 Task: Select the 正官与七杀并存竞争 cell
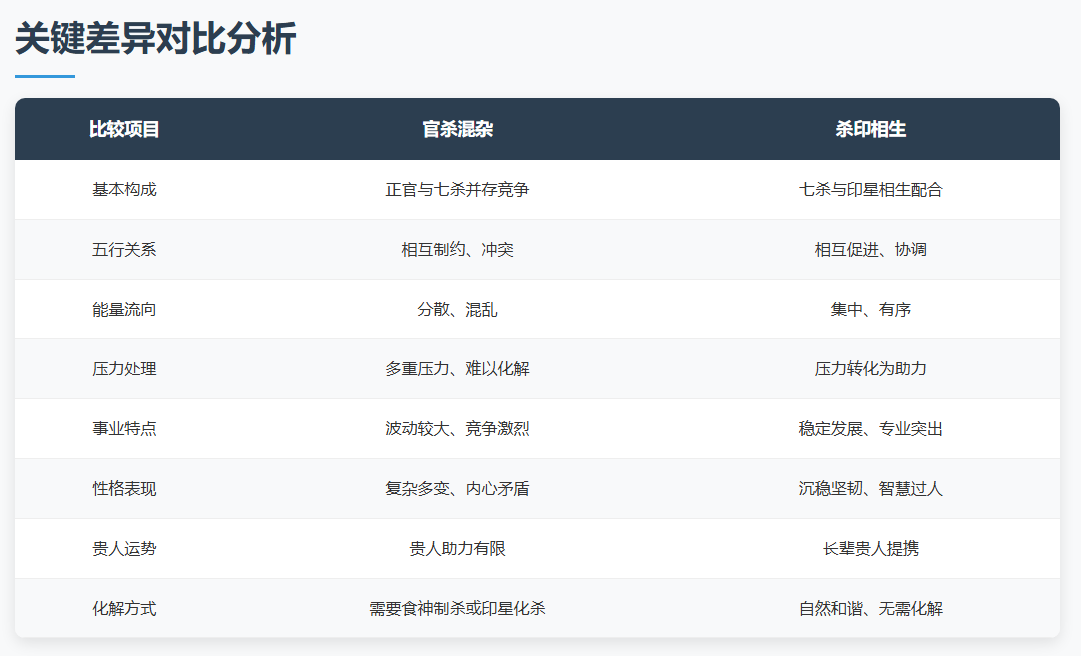tap(457, 190)
